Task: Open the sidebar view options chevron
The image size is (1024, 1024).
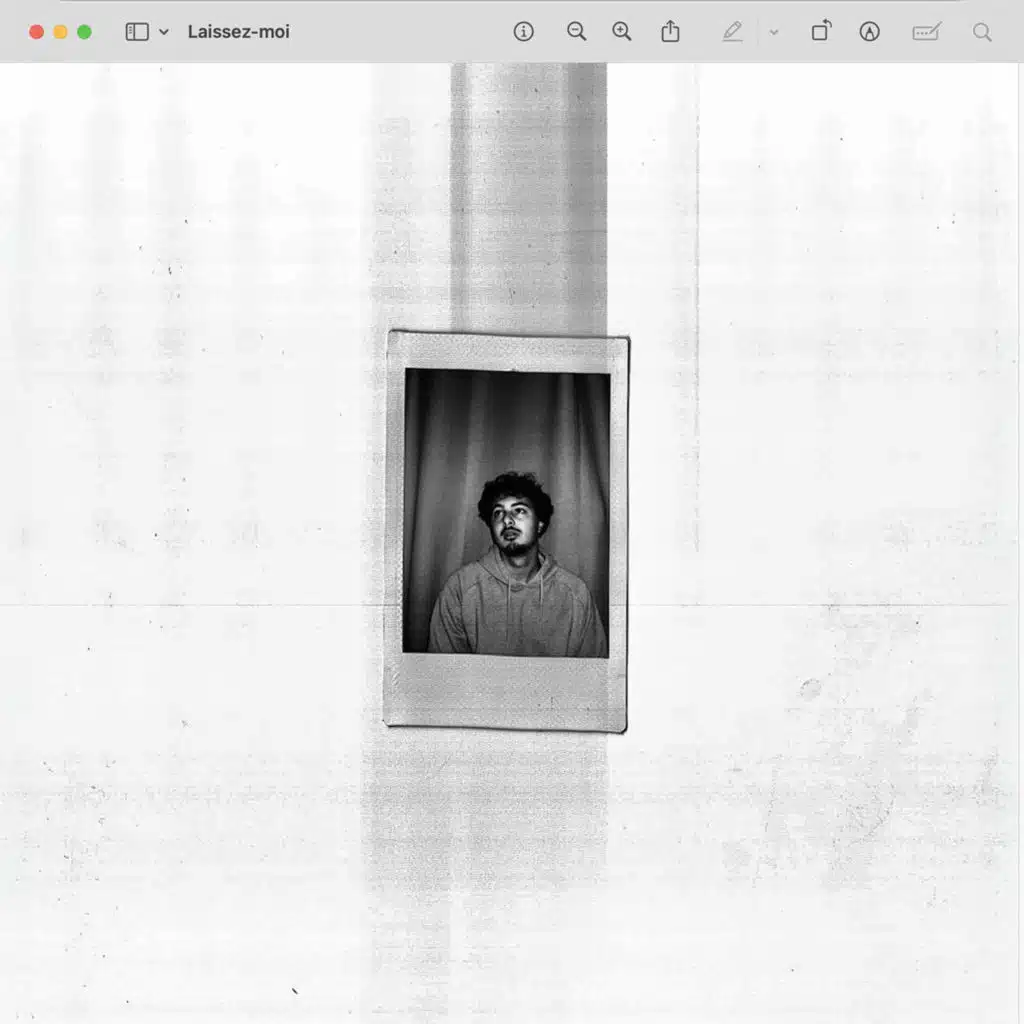Action: pos(164,32)
